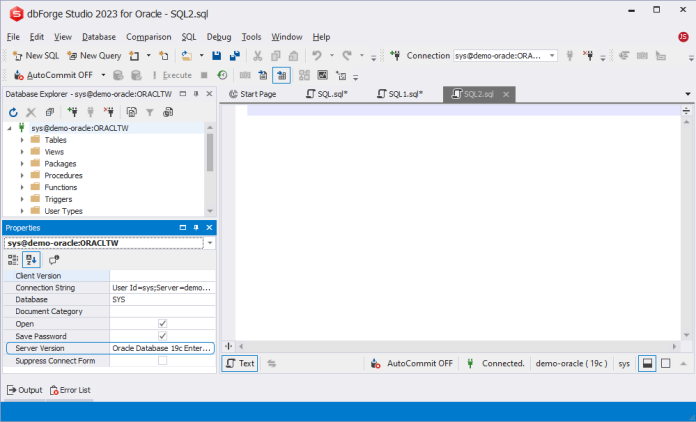Click the alphabetical sort icon in Properties
The width and height of the screenshot is (696, 422).
coord(32,259)
